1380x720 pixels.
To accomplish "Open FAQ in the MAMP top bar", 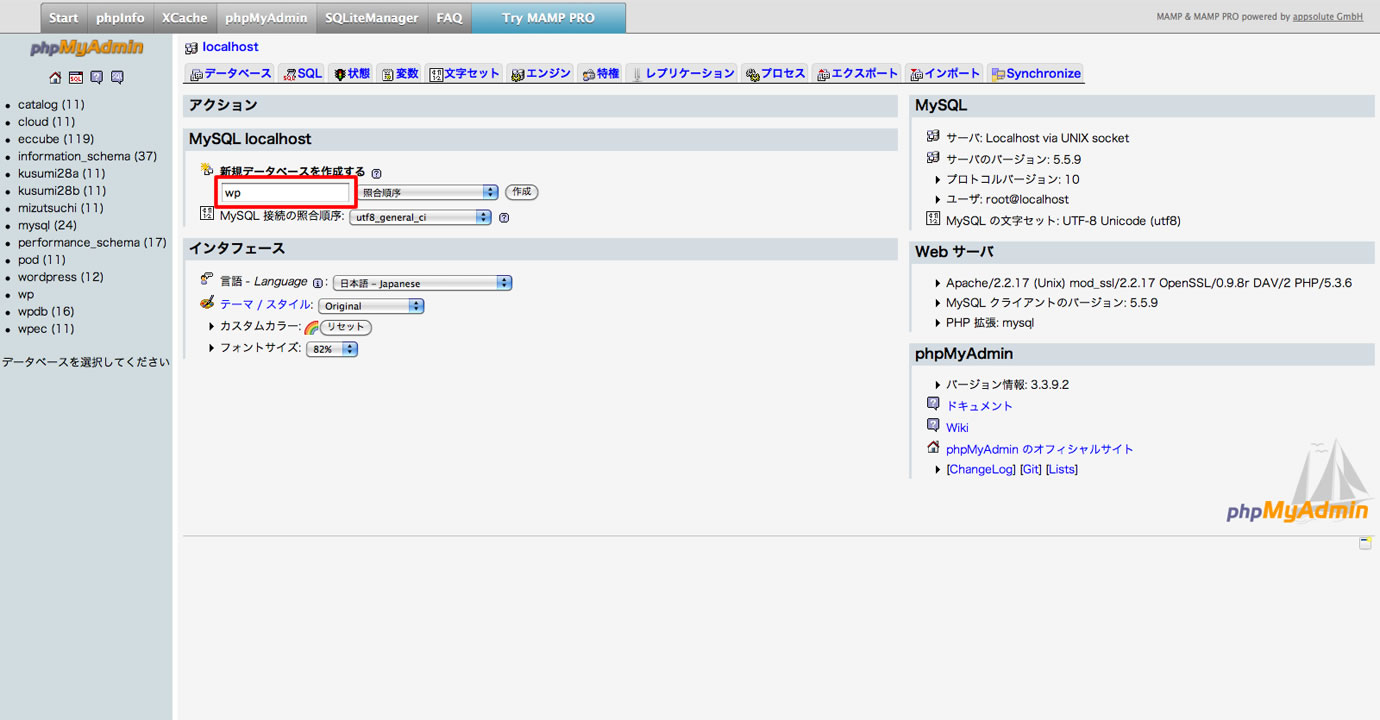I will click(449, 18).
